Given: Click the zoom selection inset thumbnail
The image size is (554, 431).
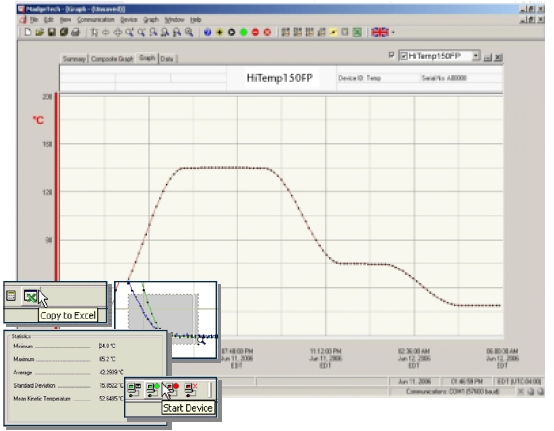Looking at the screenshot, I should pos(165,320).
